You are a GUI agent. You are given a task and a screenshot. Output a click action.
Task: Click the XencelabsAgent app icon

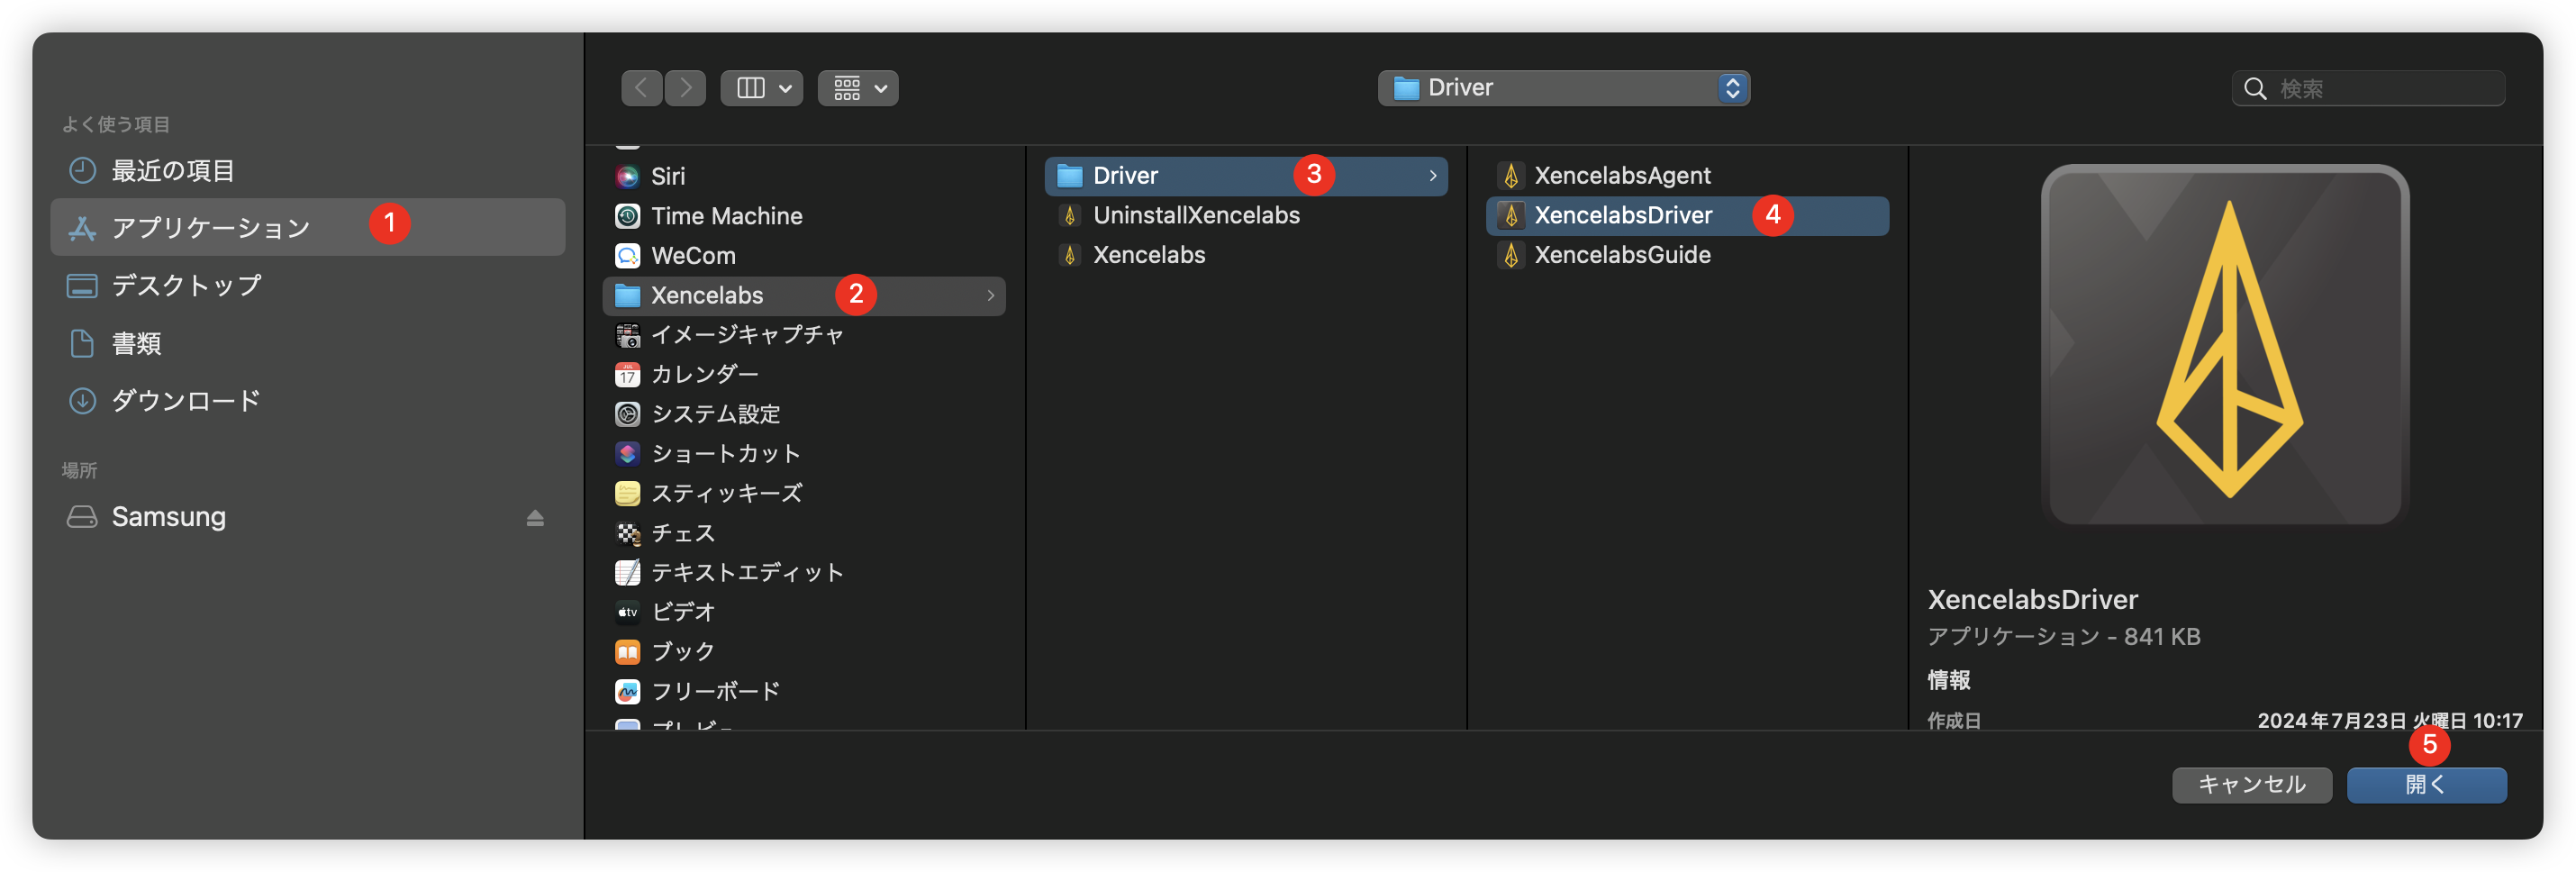(1511, 176)
